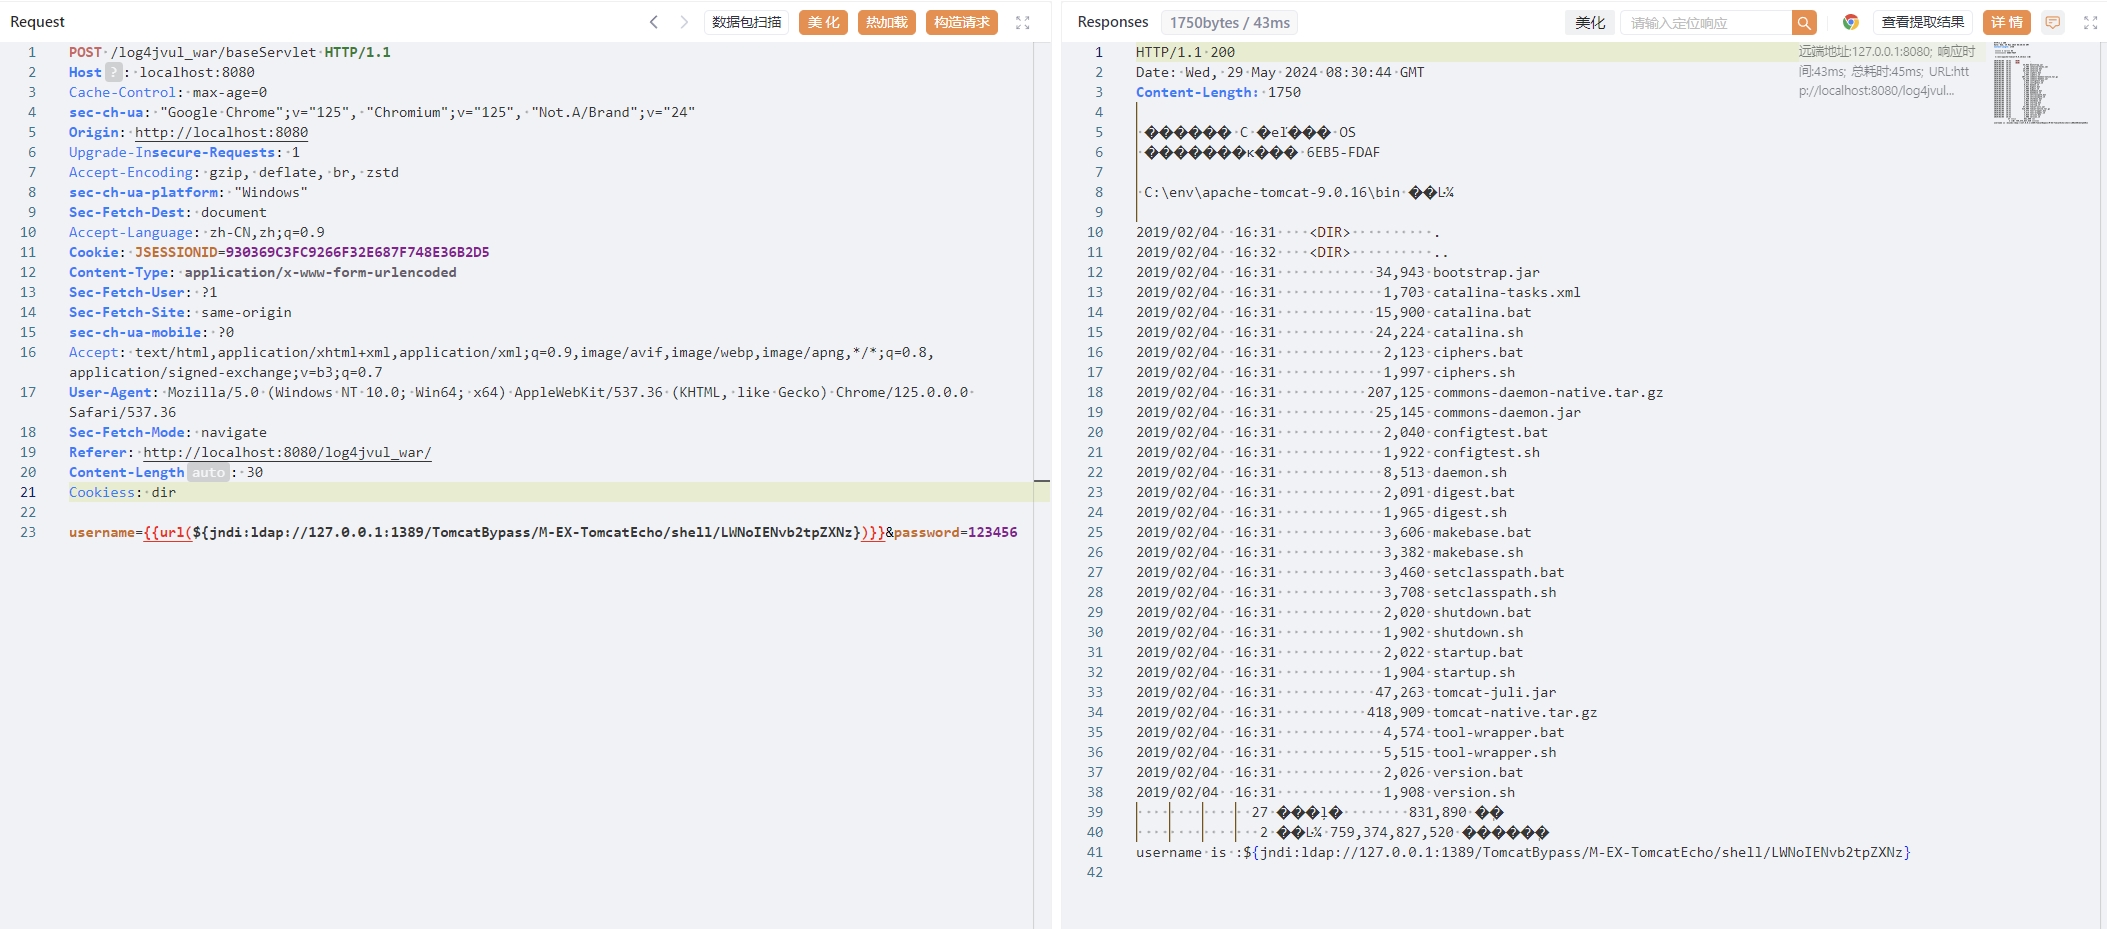Select the Responses tab header

click(1111, 21)
